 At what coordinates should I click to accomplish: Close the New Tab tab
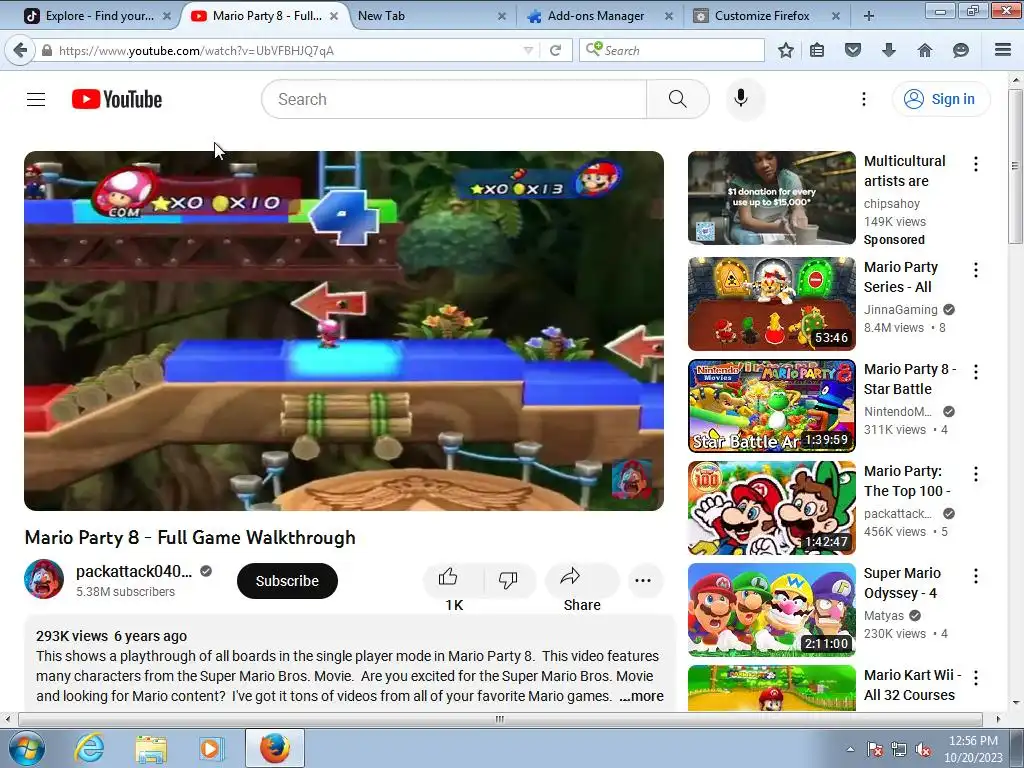[x=502, y=16]
